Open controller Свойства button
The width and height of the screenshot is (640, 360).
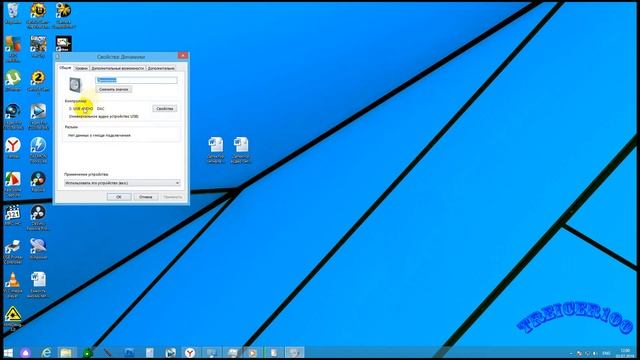coord(165,109)
